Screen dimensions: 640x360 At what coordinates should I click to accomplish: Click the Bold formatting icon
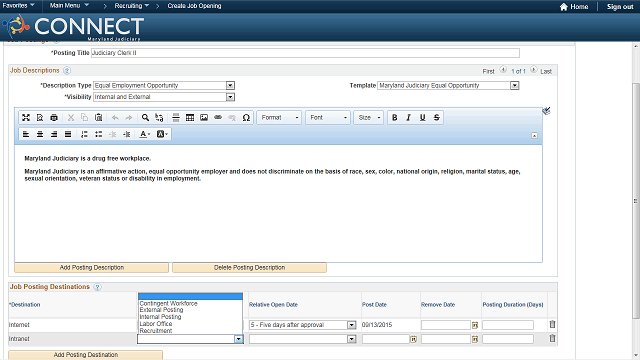click(x=394, y=118)
